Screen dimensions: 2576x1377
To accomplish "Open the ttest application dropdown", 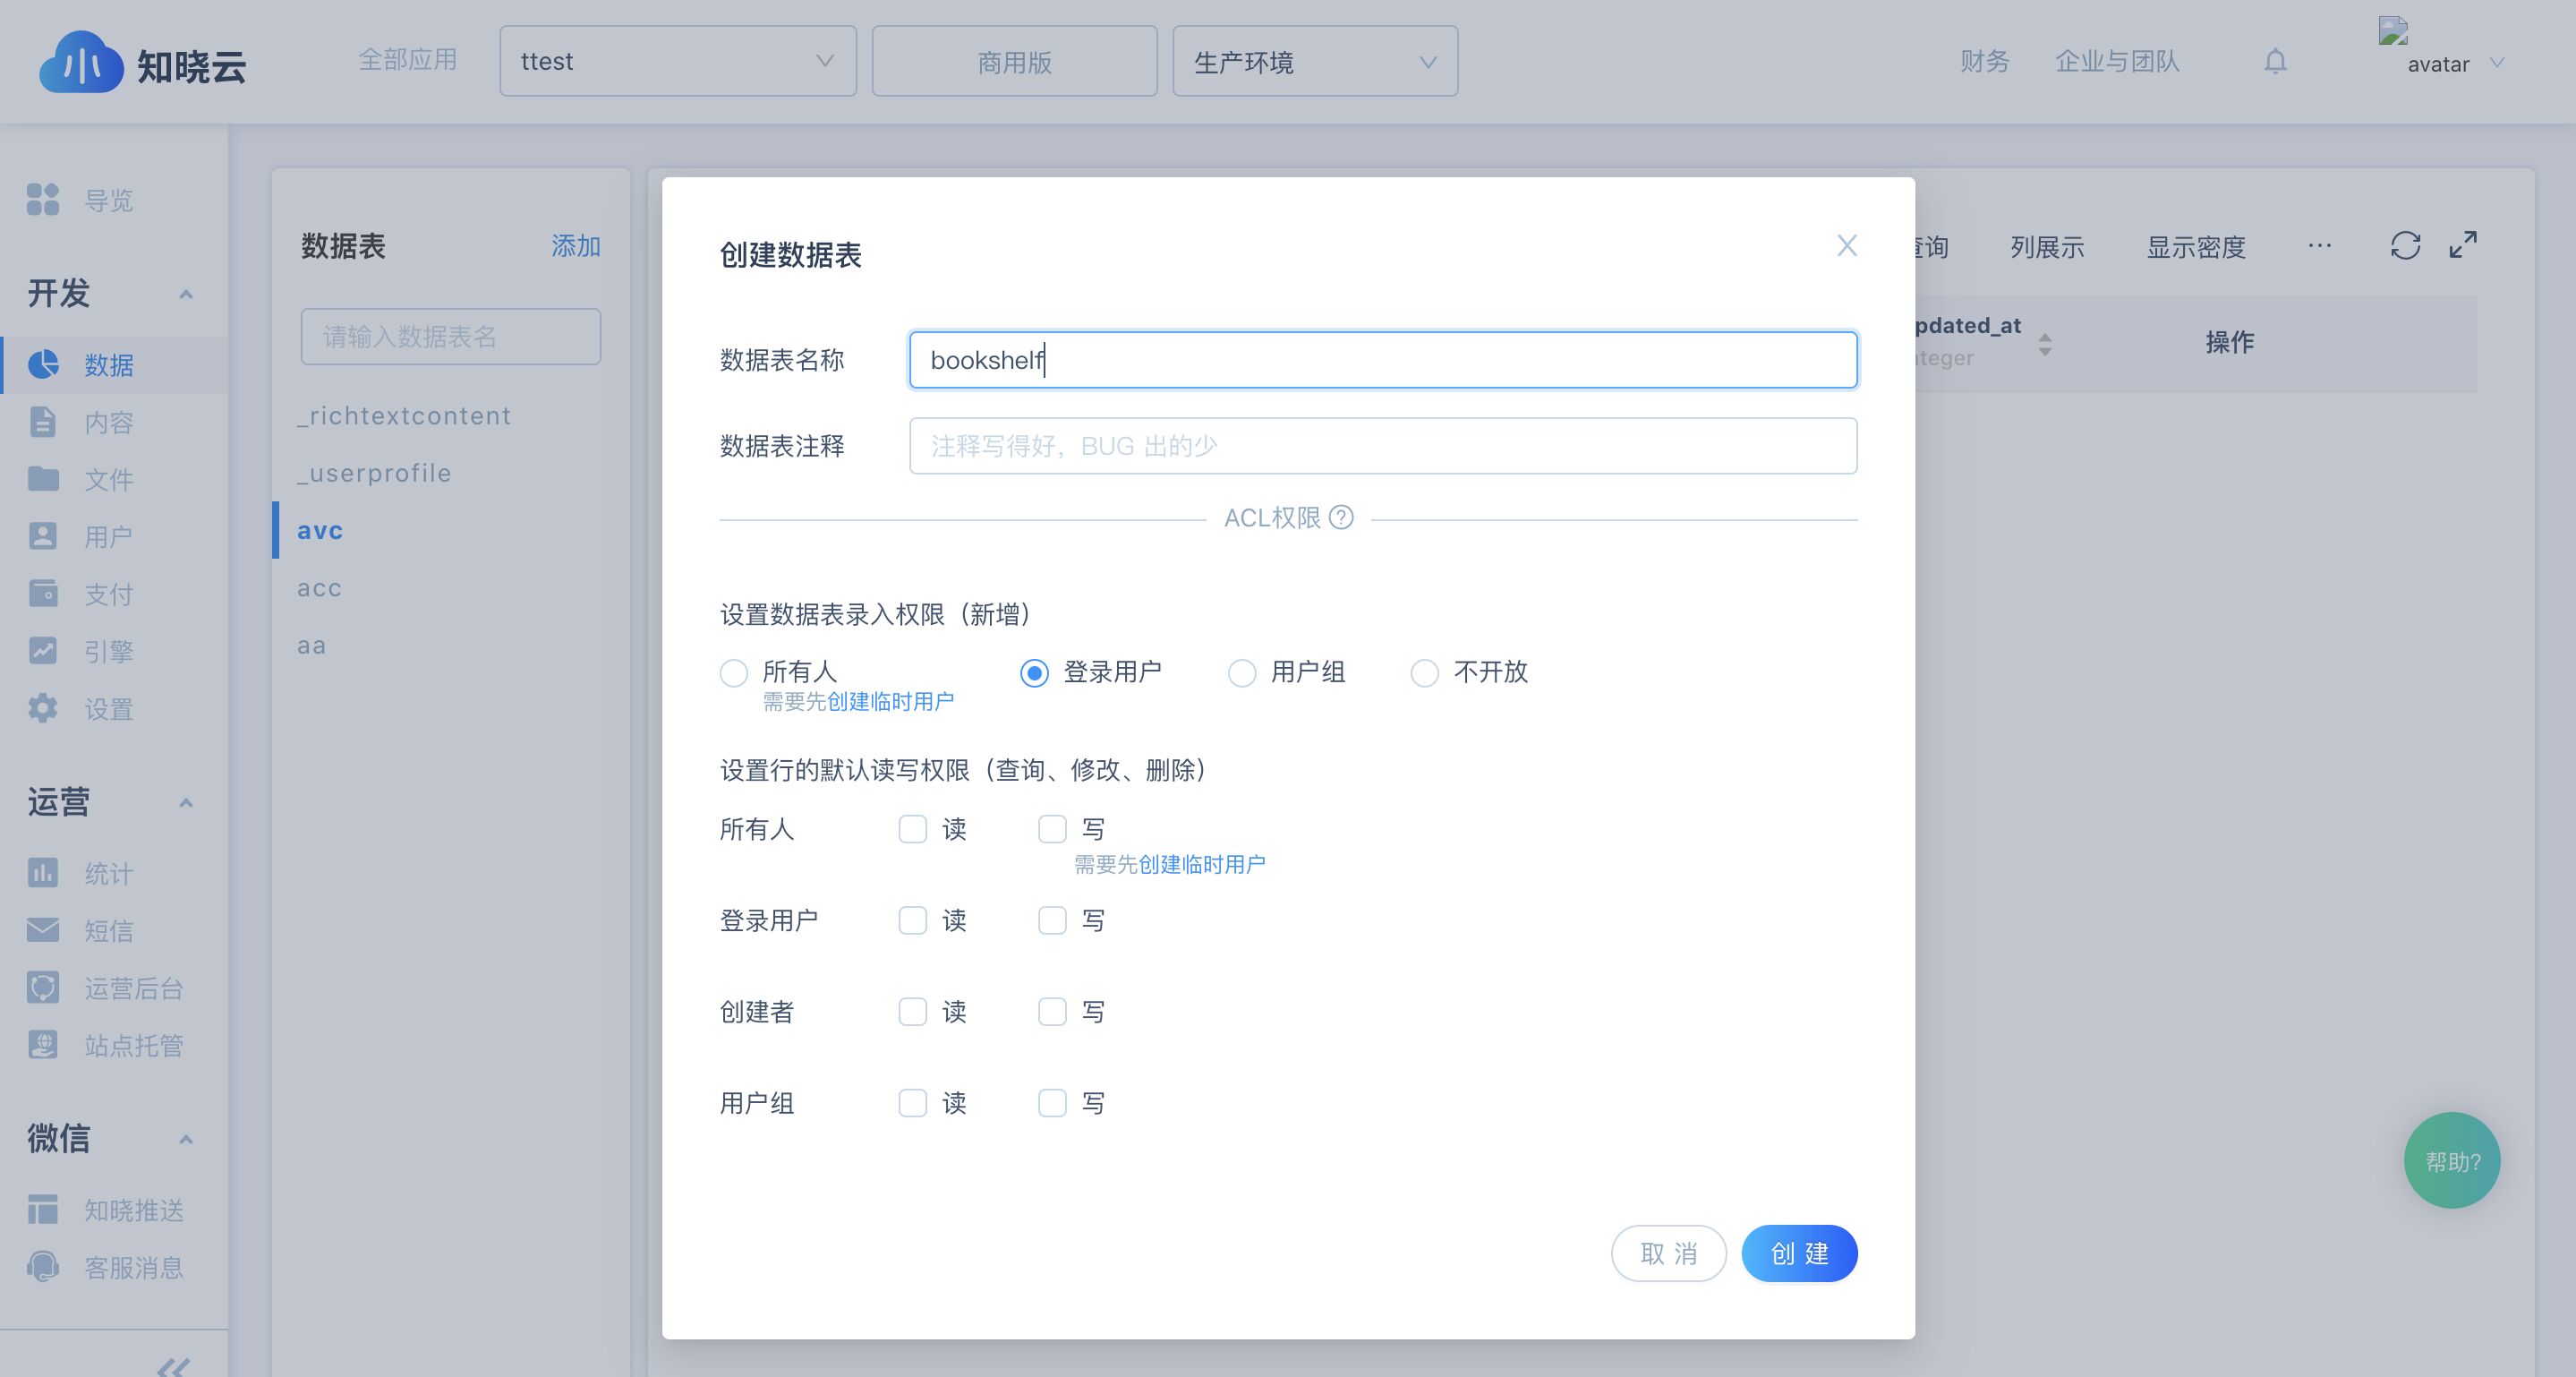I will click(x=678, y=61).
